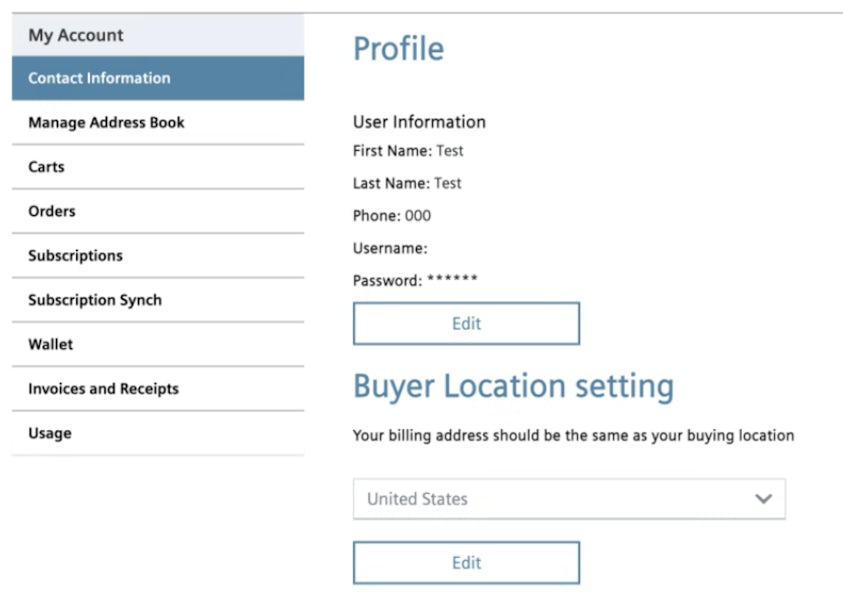Click Edit below the country dropdown
The image size is (843, 592).
pos(466,562)
